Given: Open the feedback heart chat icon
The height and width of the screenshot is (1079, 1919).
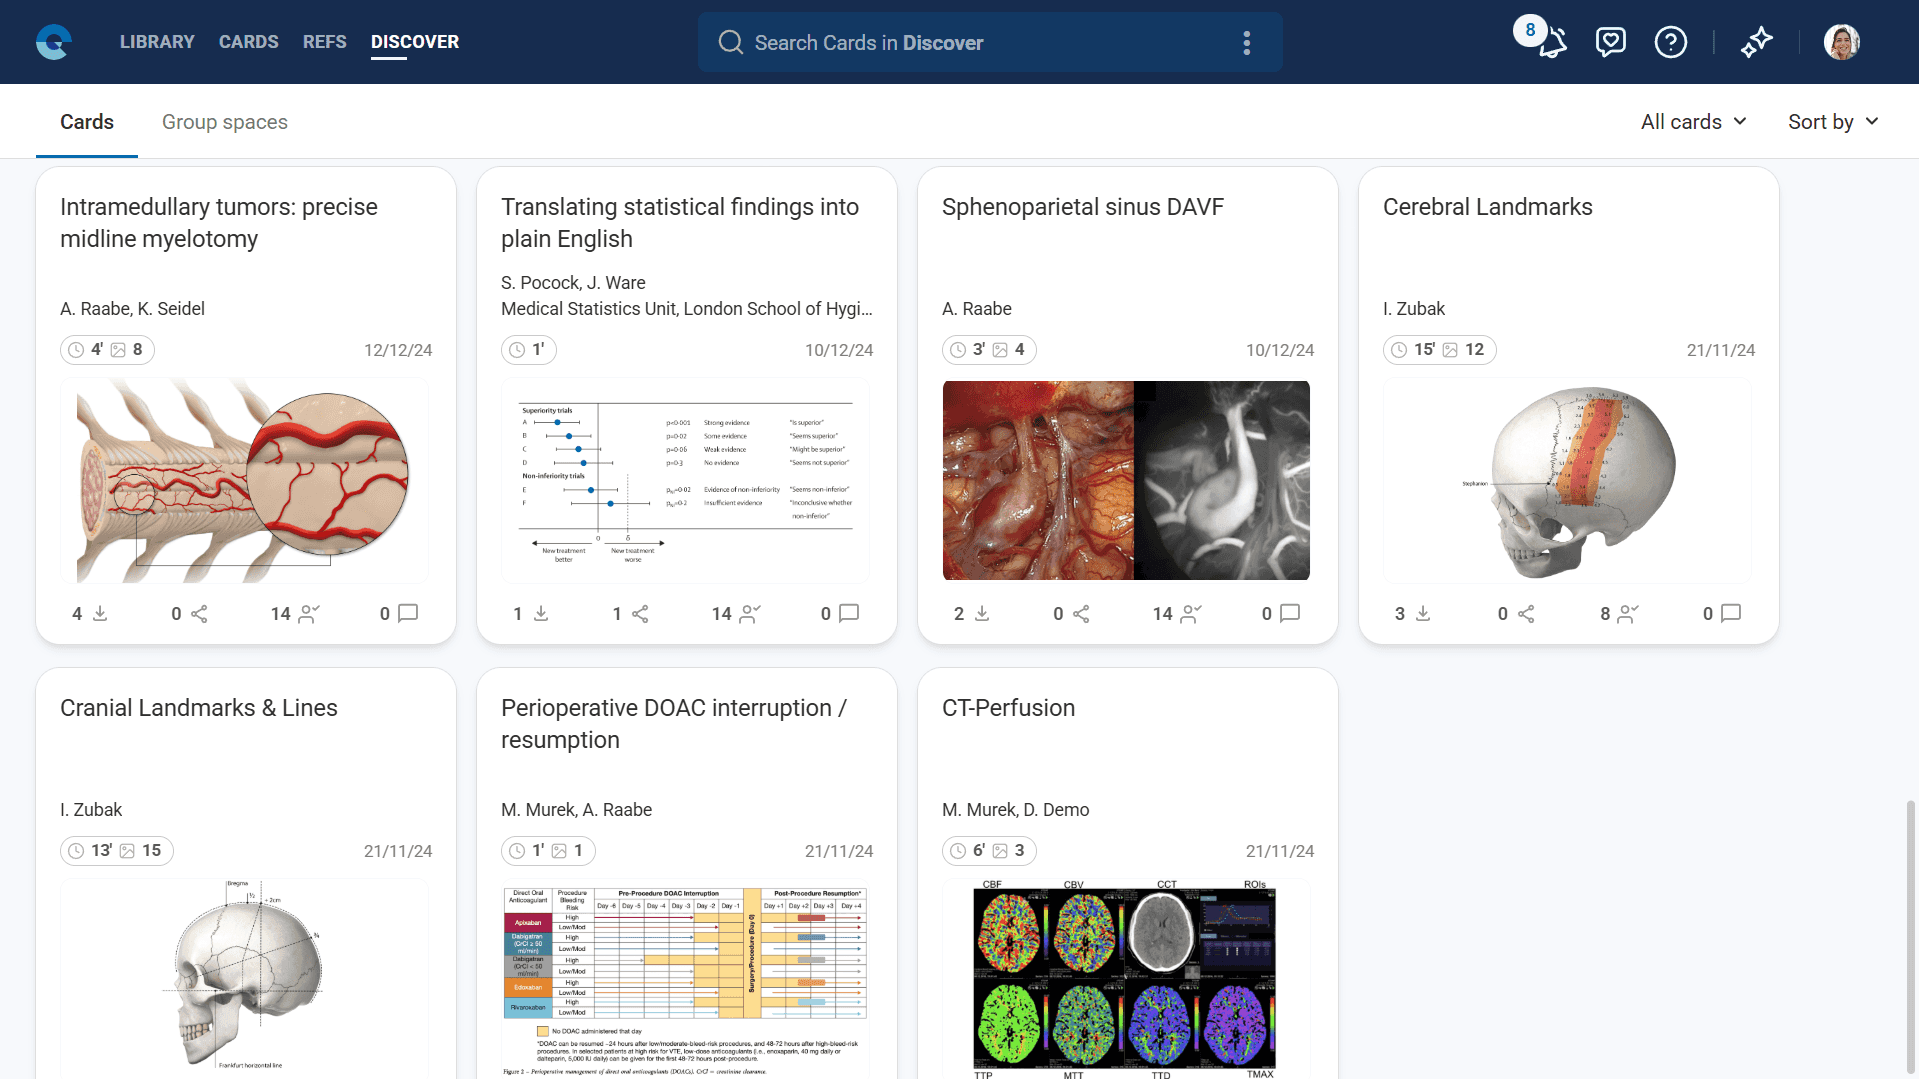Looking at the screenshot, I should (x=1610, y=42).
